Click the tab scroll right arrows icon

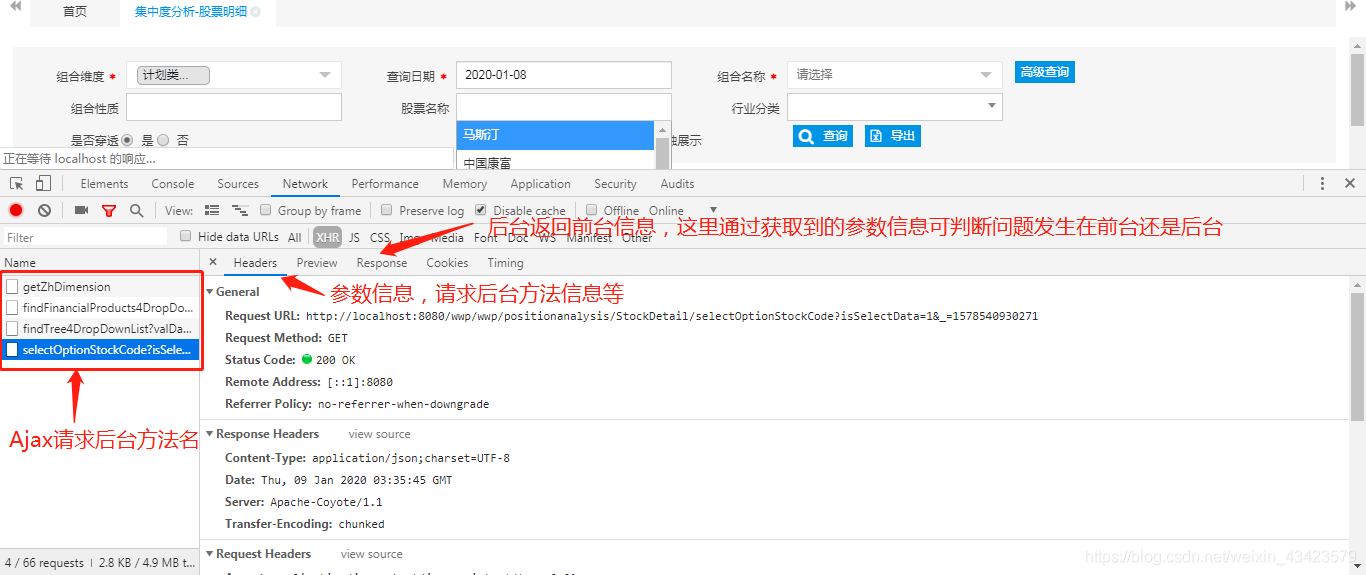[1352, 7]
